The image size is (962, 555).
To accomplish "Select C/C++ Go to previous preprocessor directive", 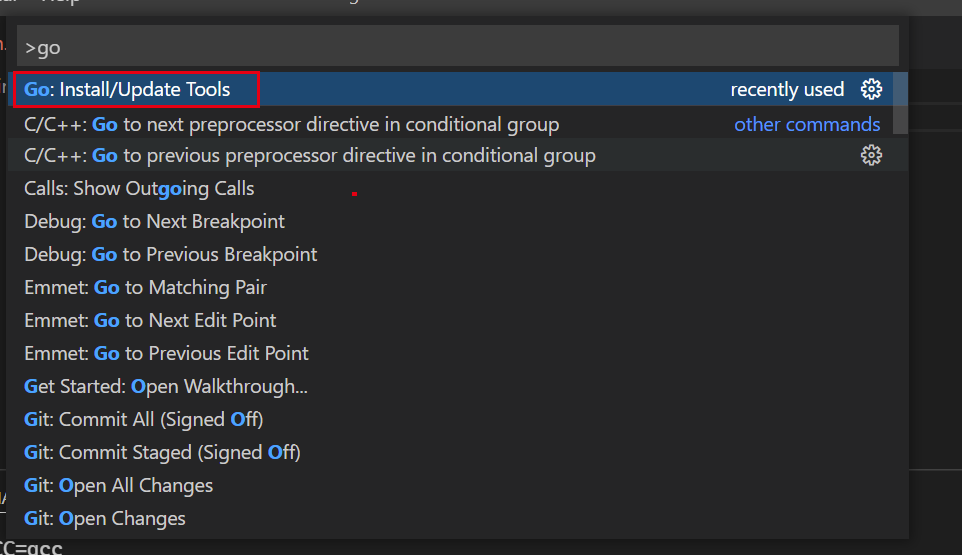I will [x=309, y=156].
